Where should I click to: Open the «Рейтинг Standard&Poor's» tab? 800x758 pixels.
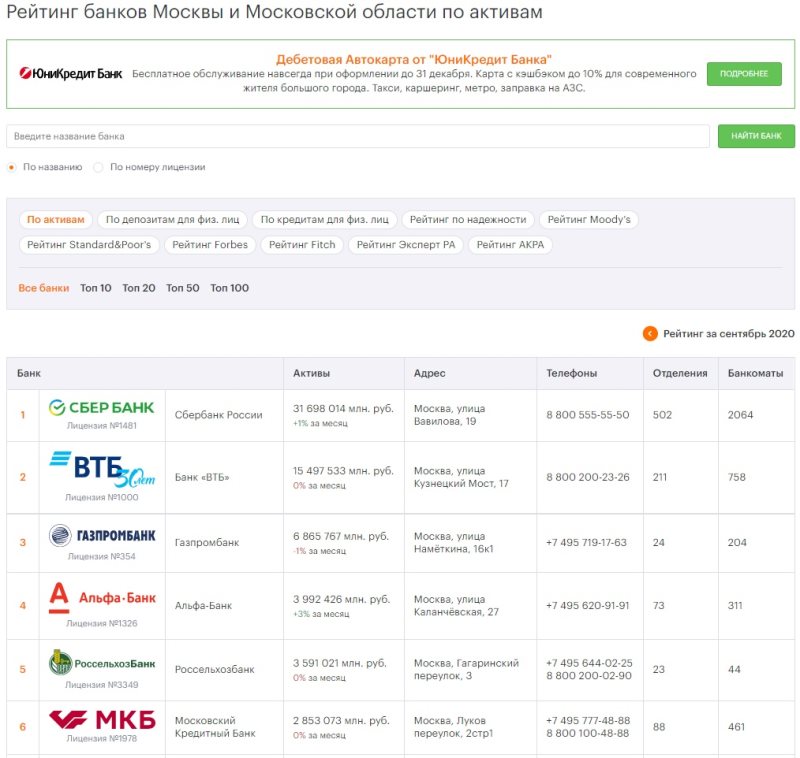(89, 244)
